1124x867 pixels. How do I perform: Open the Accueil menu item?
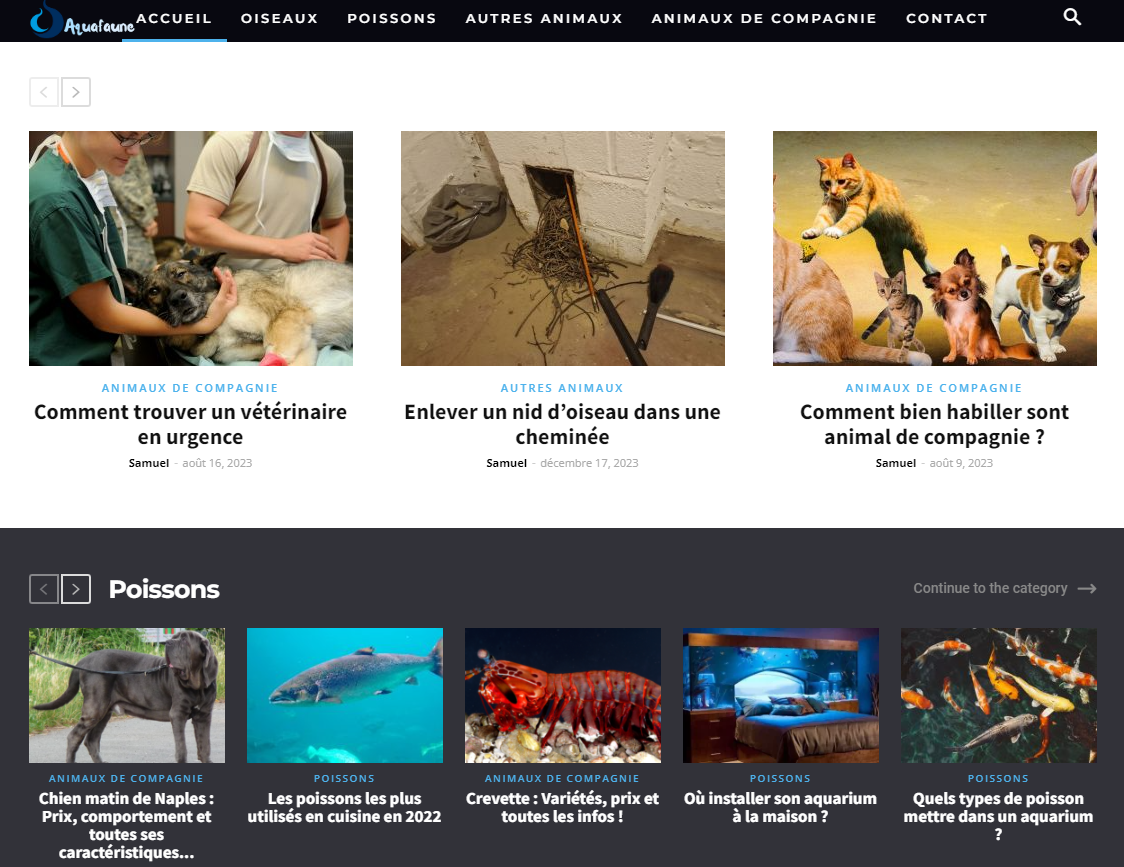tap(174, 19)
